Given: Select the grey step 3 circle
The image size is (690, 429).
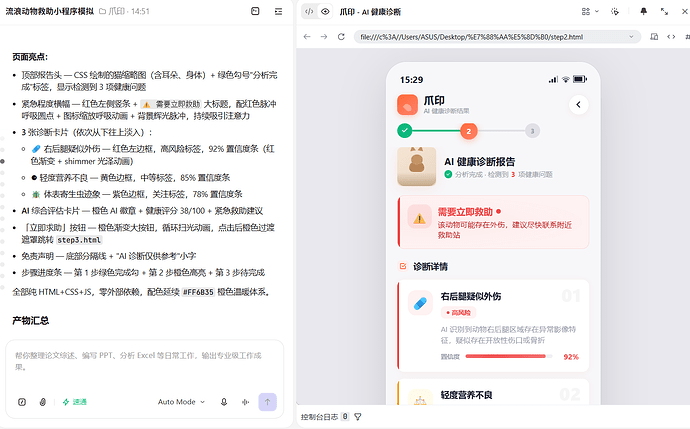Looking at the screenshot, I should [x=532, y=131].
